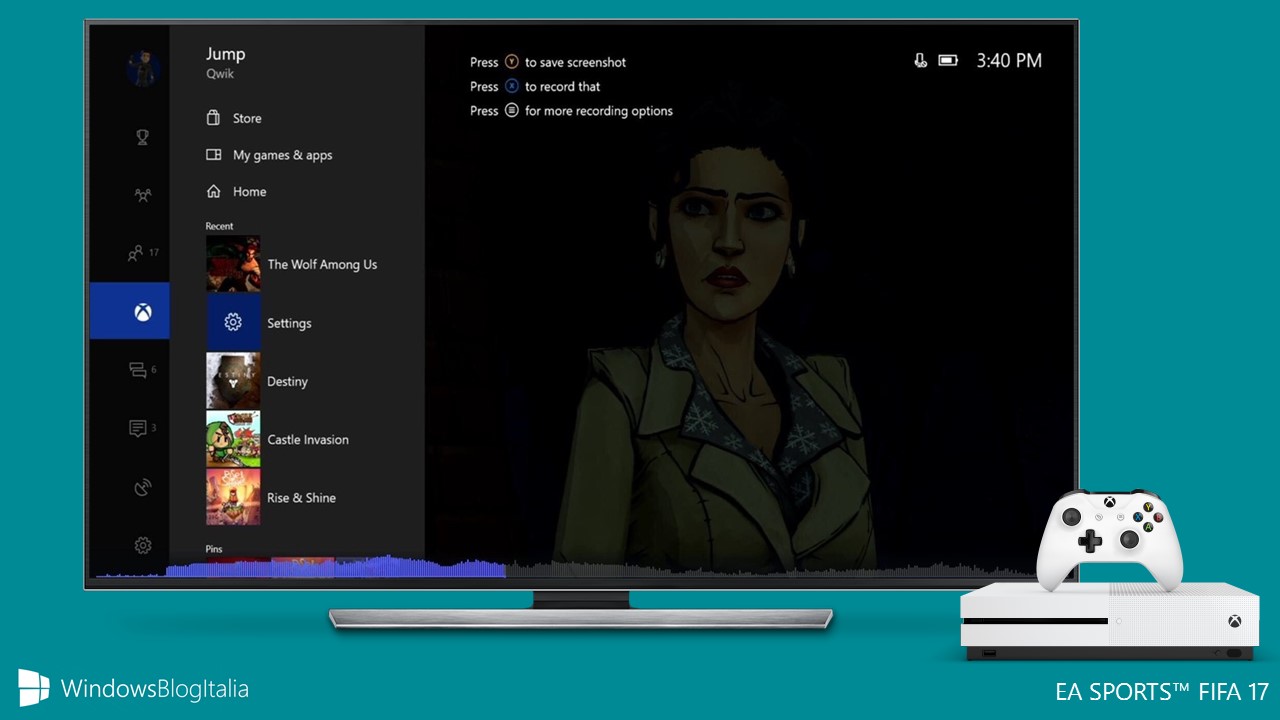The height and width of the screenshot is (720, 1280).
Task: Click the Destiny game thumbnail
Action: point(233,381)
